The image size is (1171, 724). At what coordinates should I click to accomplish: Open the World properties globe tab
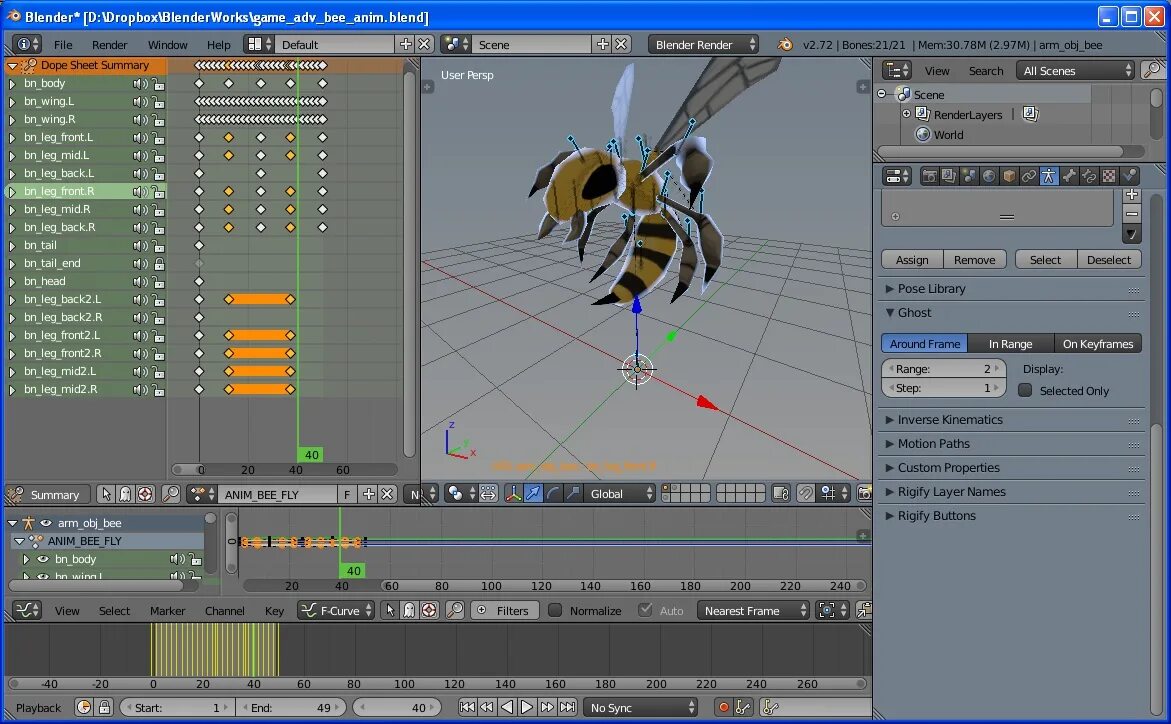tap(989, 176)
